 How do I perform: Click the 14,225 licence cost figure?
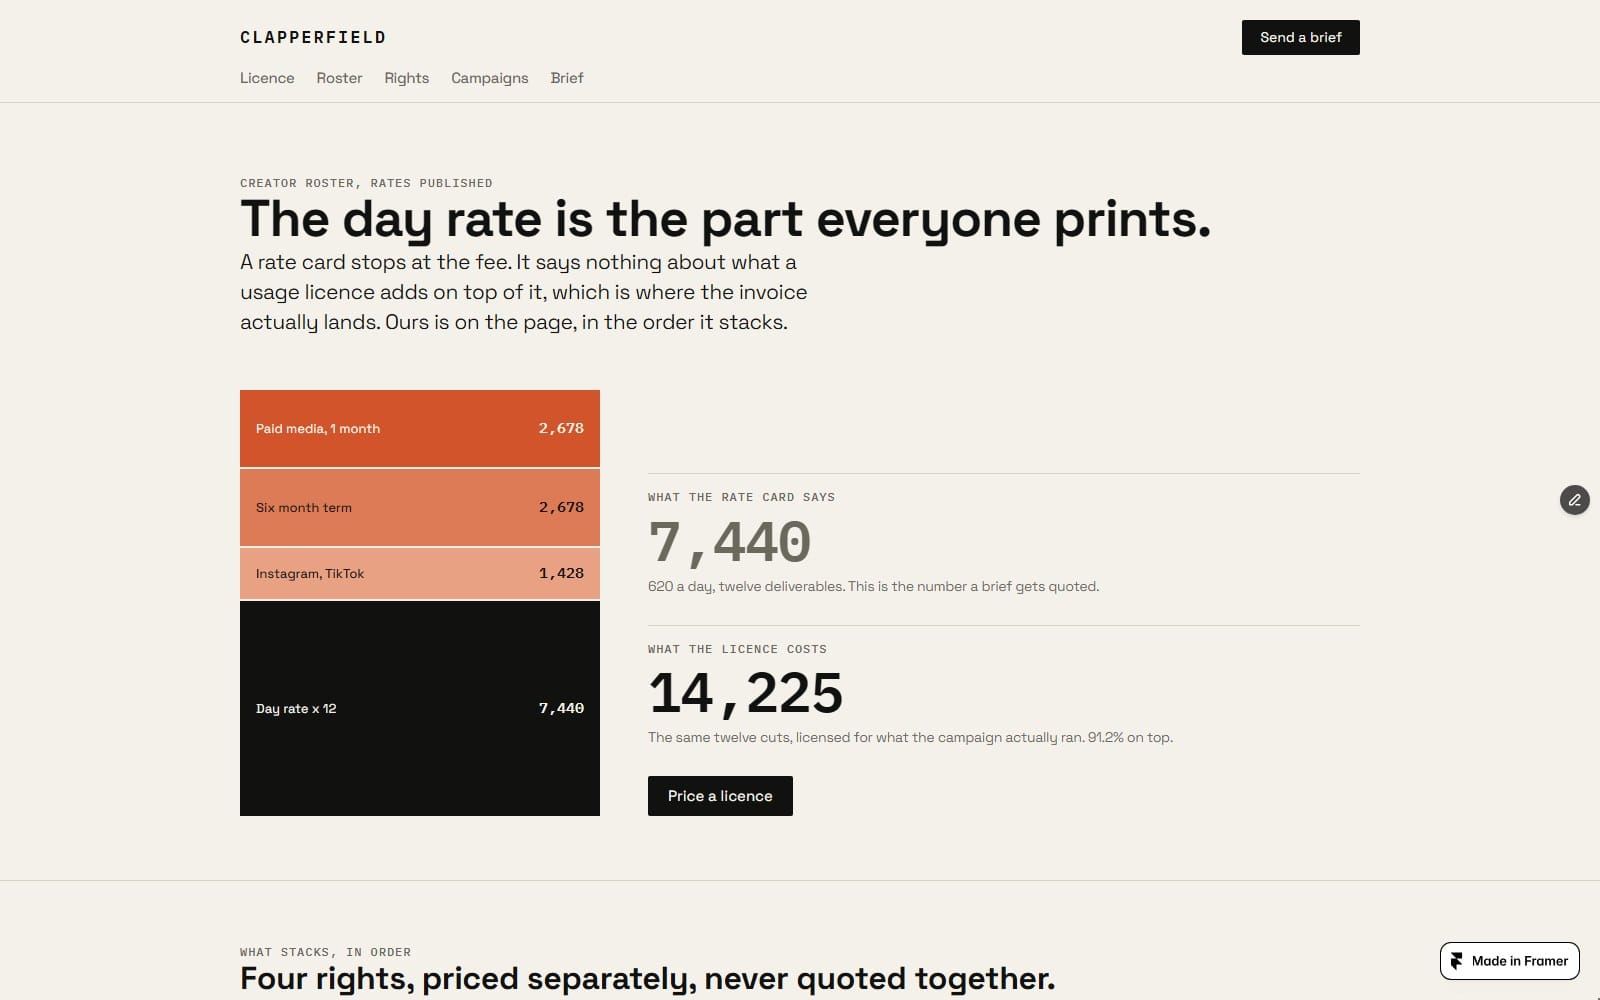745,693
